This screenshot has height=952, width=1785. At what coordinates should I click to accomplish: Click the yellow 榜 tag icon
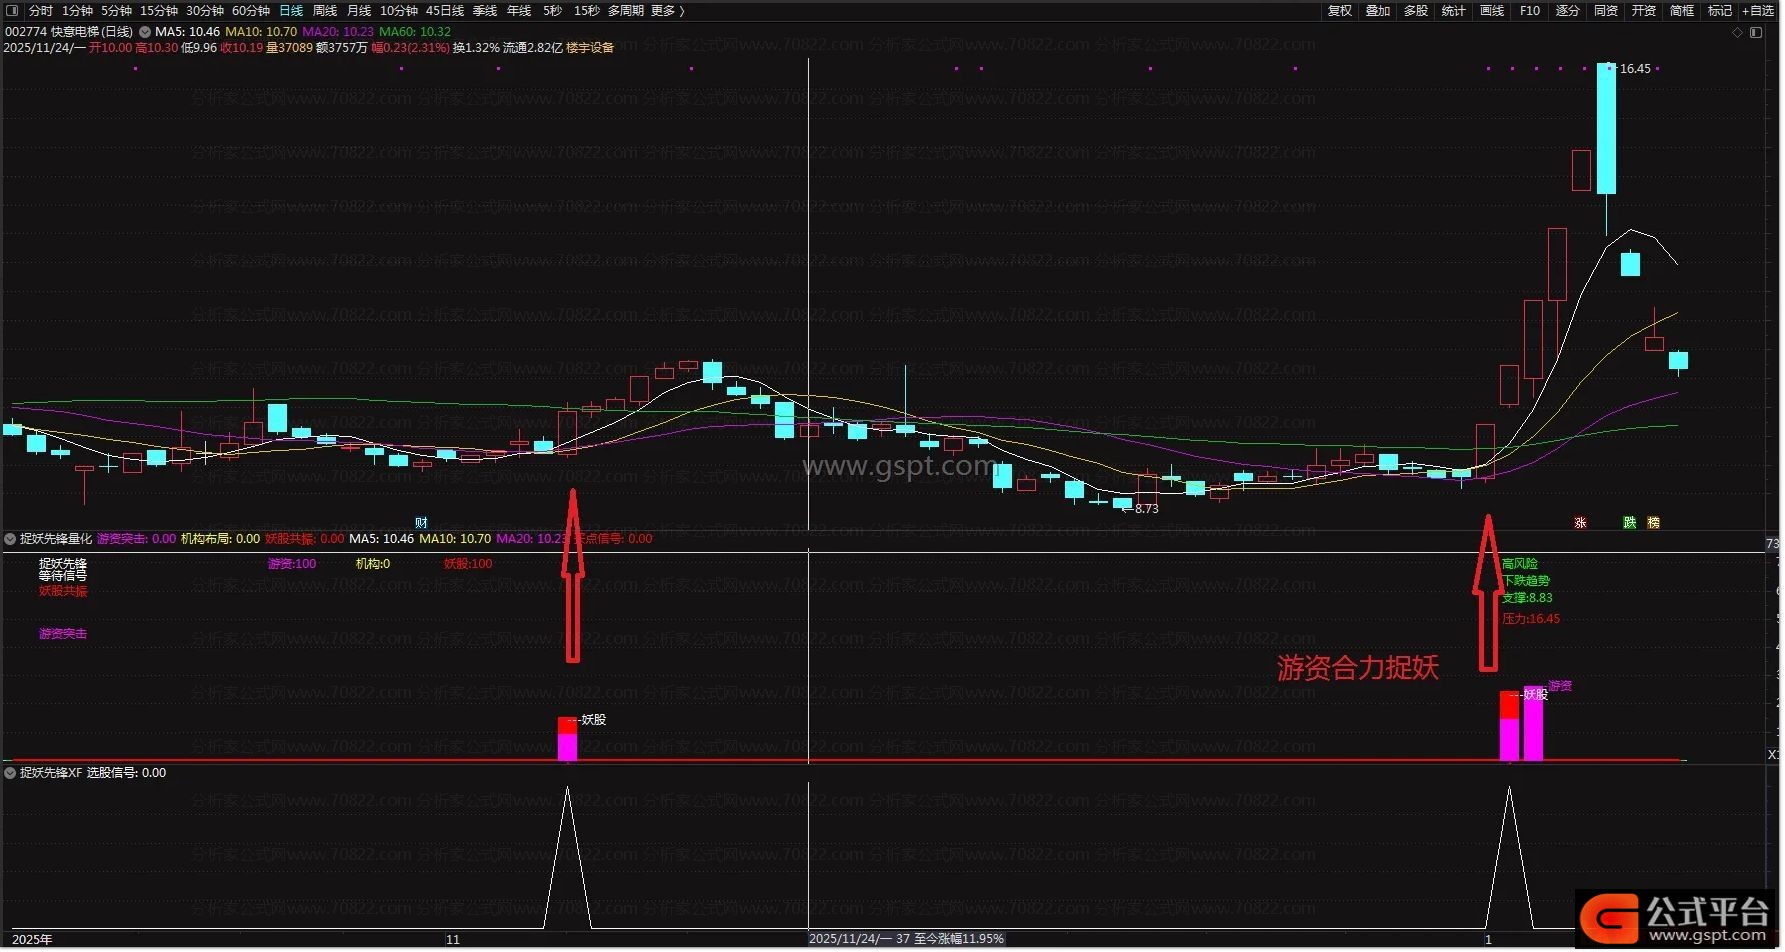(x=1653, y=523)
